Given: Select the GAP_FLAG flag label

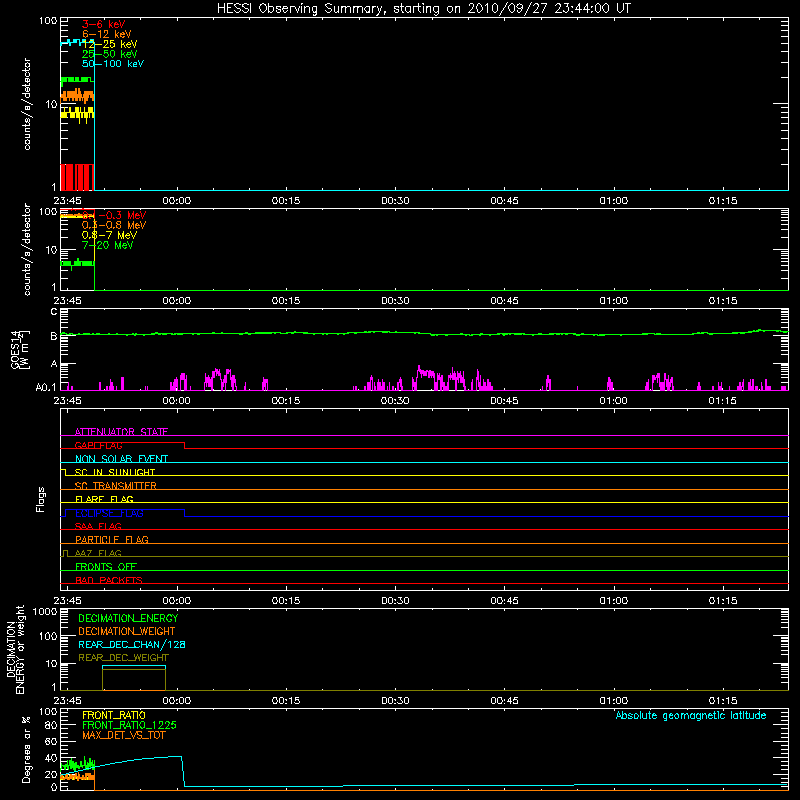Looking at the screenshot, I should tap(98, 445).
